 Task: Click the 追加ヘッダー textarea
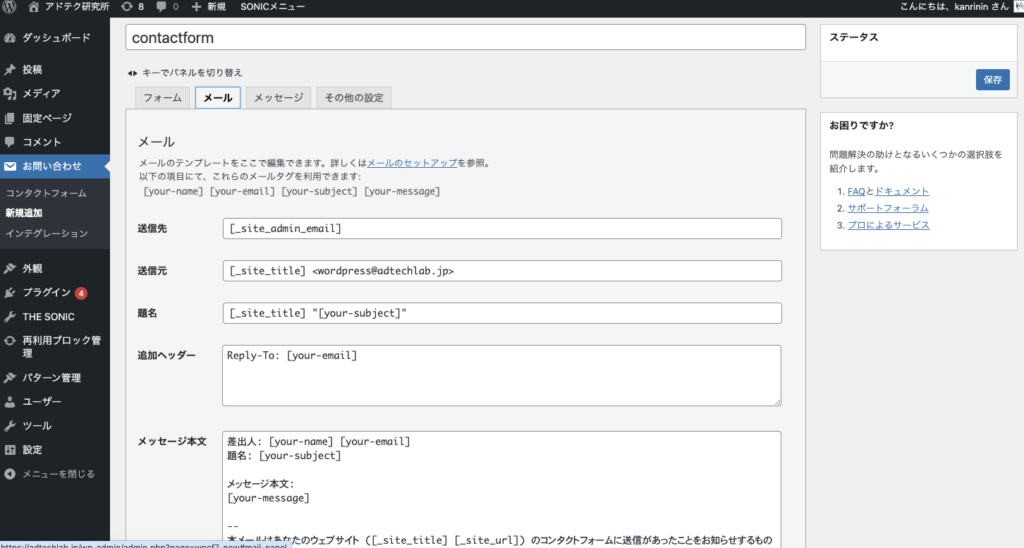click(501, 375)
